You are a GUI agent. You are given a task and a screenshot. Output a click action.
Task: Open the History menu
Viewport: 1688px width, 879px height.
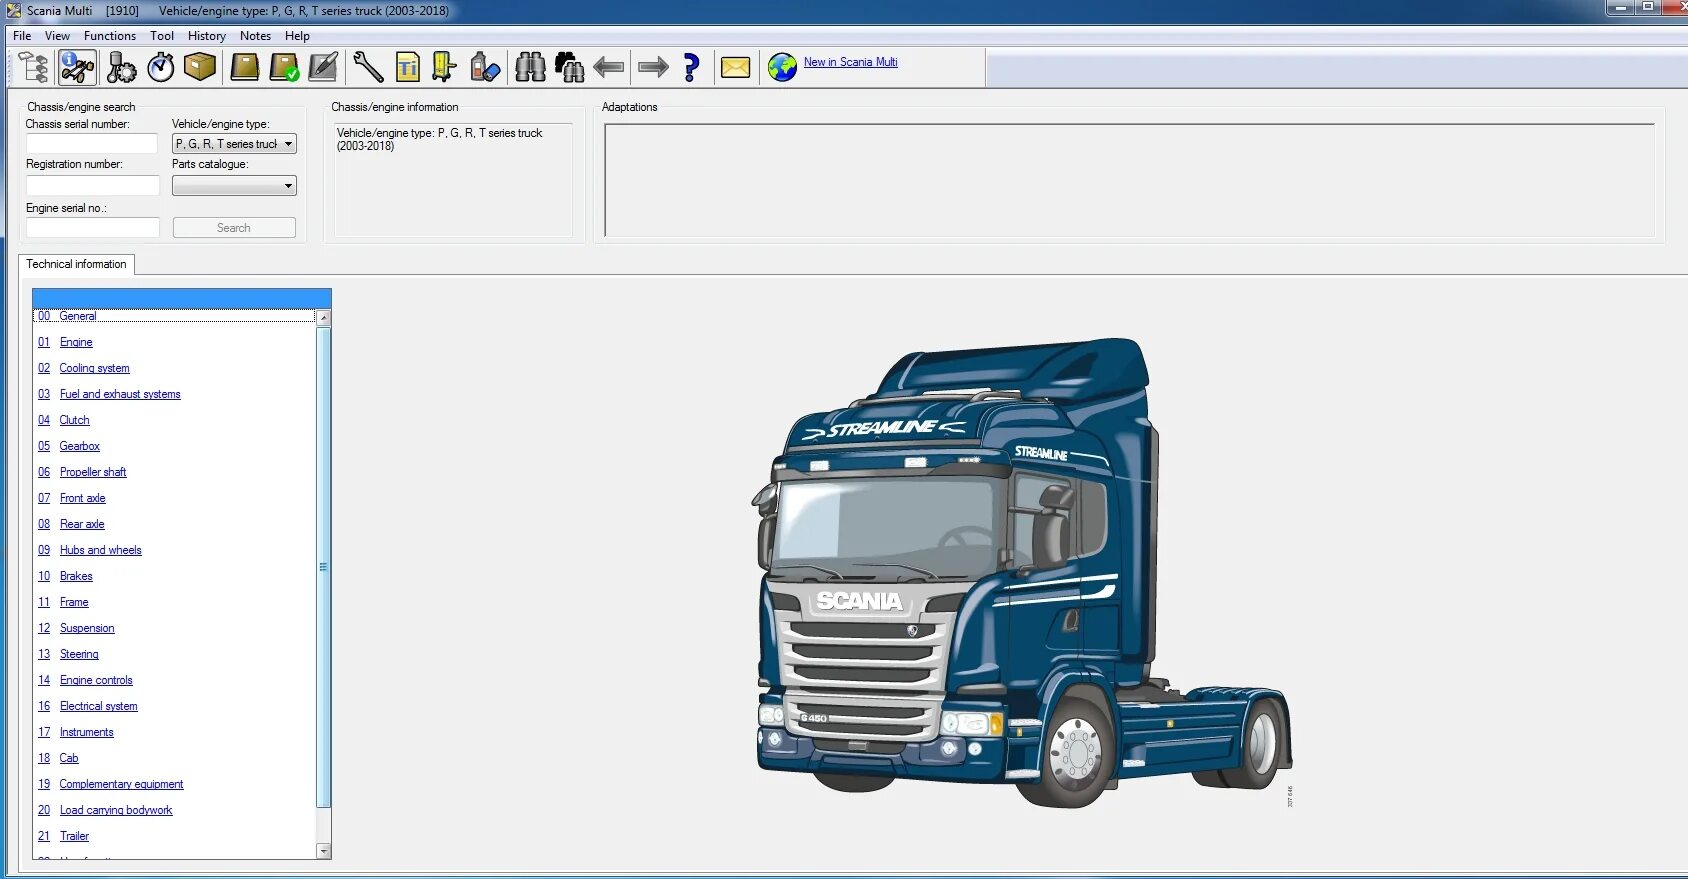[x=207, y=36]
